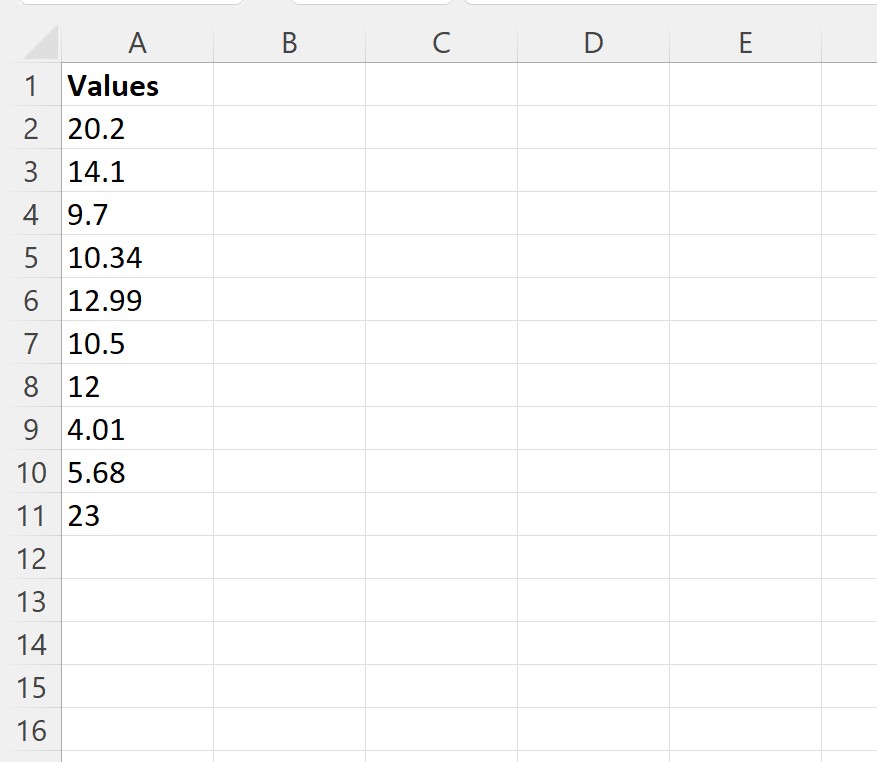Select the cell with 5.68
The height and width of the screenshot is (762, 877).
137,472
